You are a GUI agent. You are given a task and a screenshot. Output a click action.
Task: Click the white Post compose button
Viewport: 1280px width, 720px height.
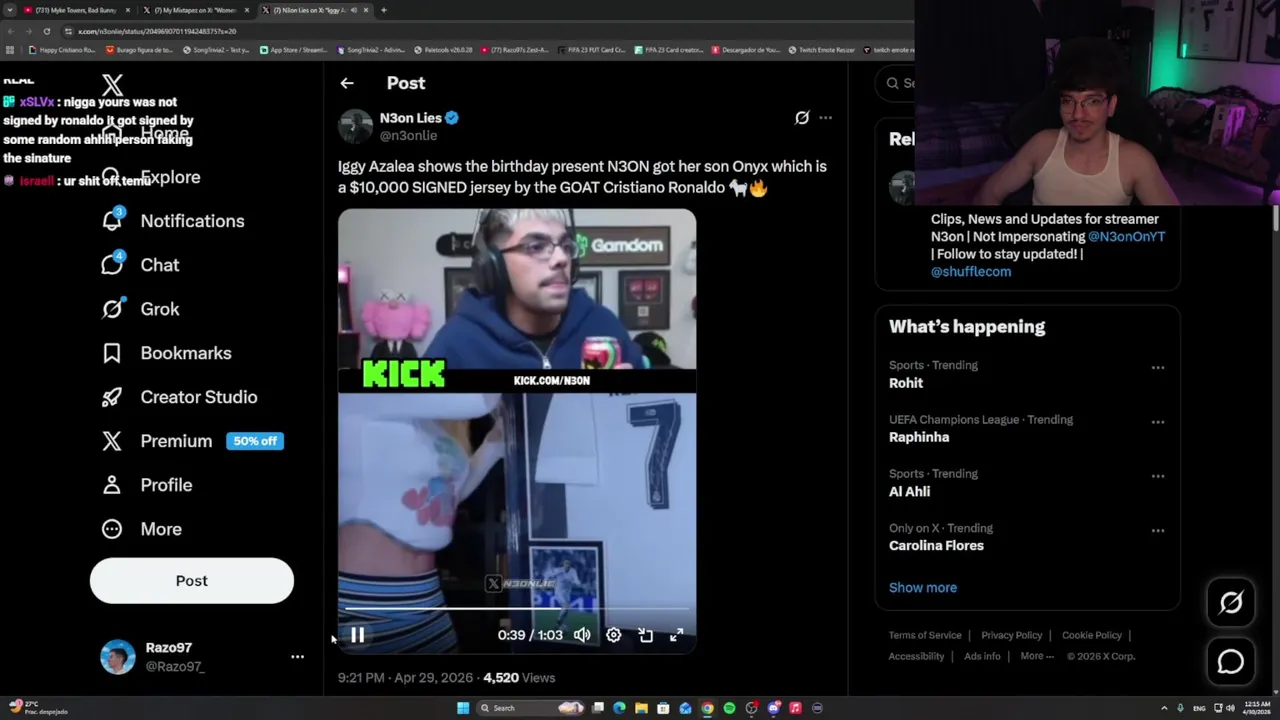(x=192, y=581)
